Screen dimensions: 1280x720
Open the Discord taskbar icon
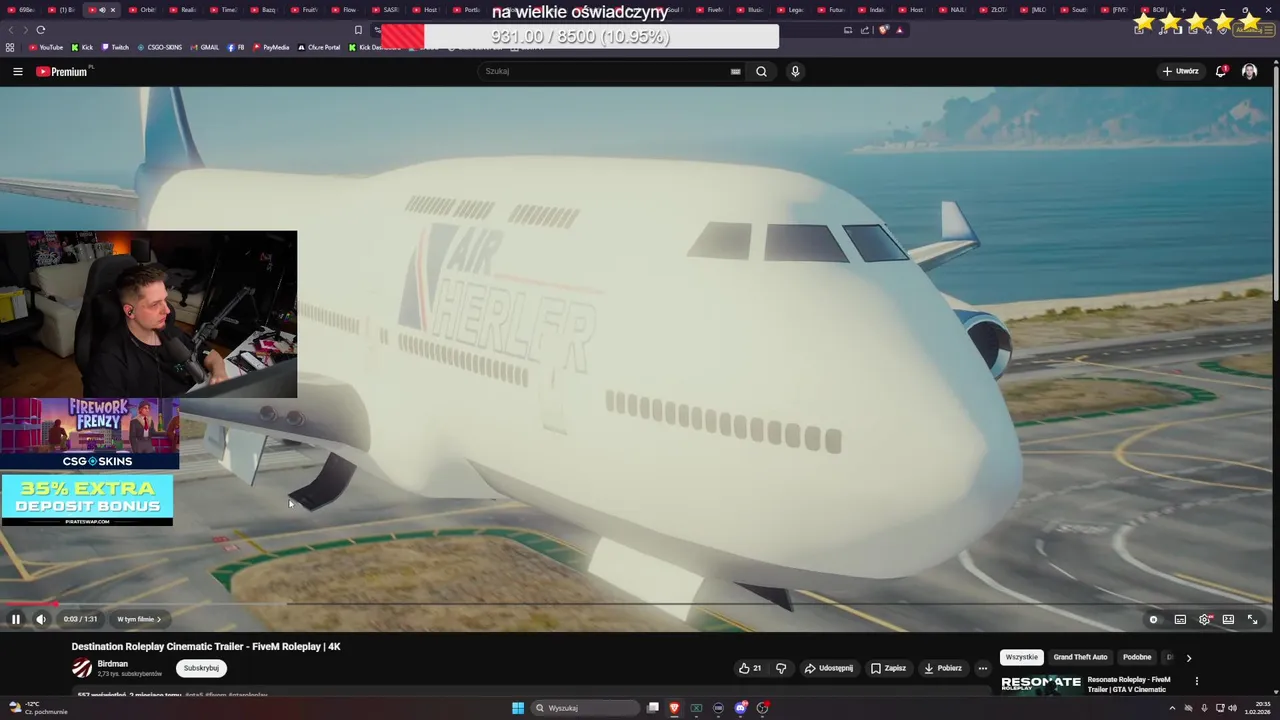click(740, 708)
